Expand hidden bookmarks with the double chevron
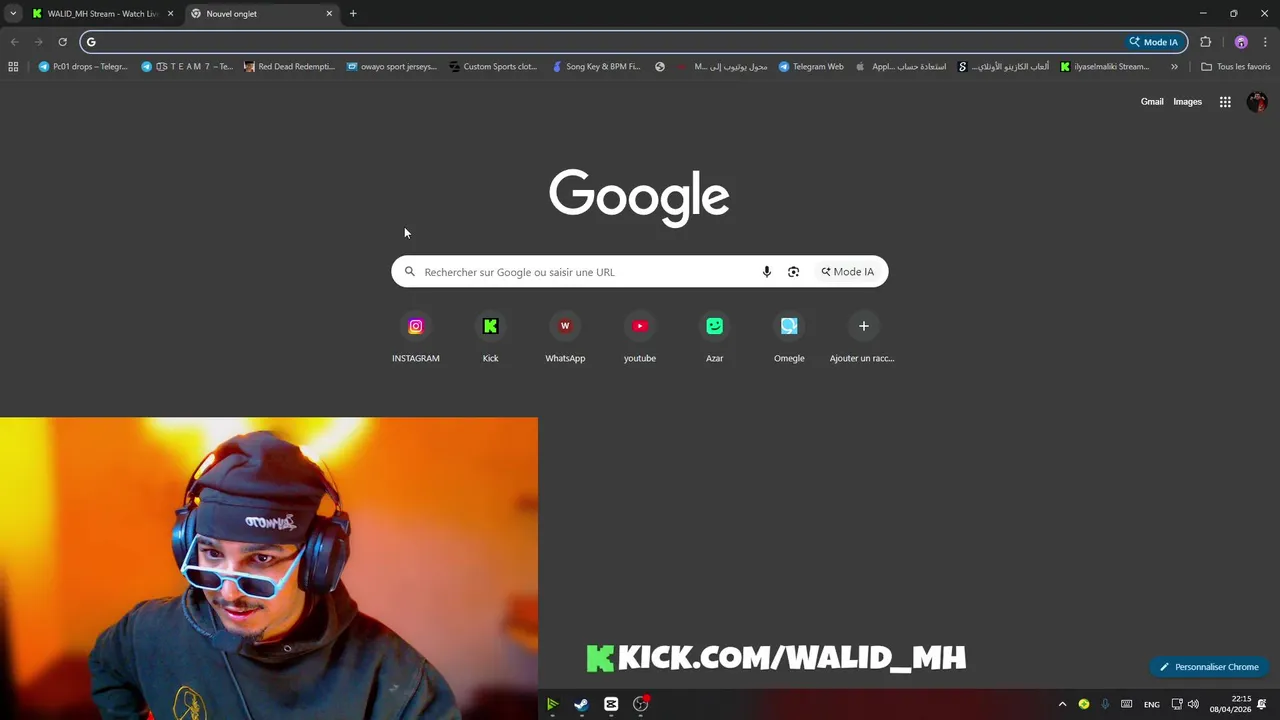The height and width of the screenshot is (720, 1280). [1174, 67]
